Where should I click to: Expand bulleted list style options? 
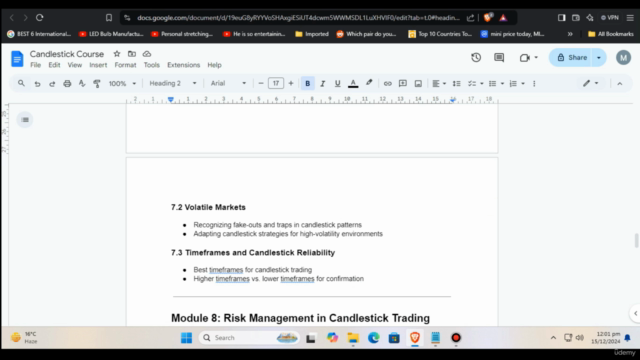[x=502, y=84]
